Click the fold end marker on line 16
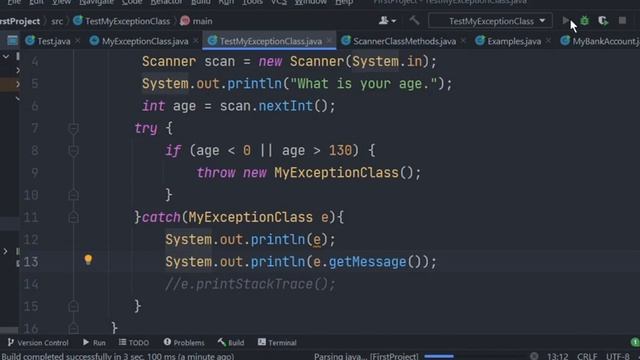Image resolution: width=640 pixels, height=360 pixels. tap(73, 328)
